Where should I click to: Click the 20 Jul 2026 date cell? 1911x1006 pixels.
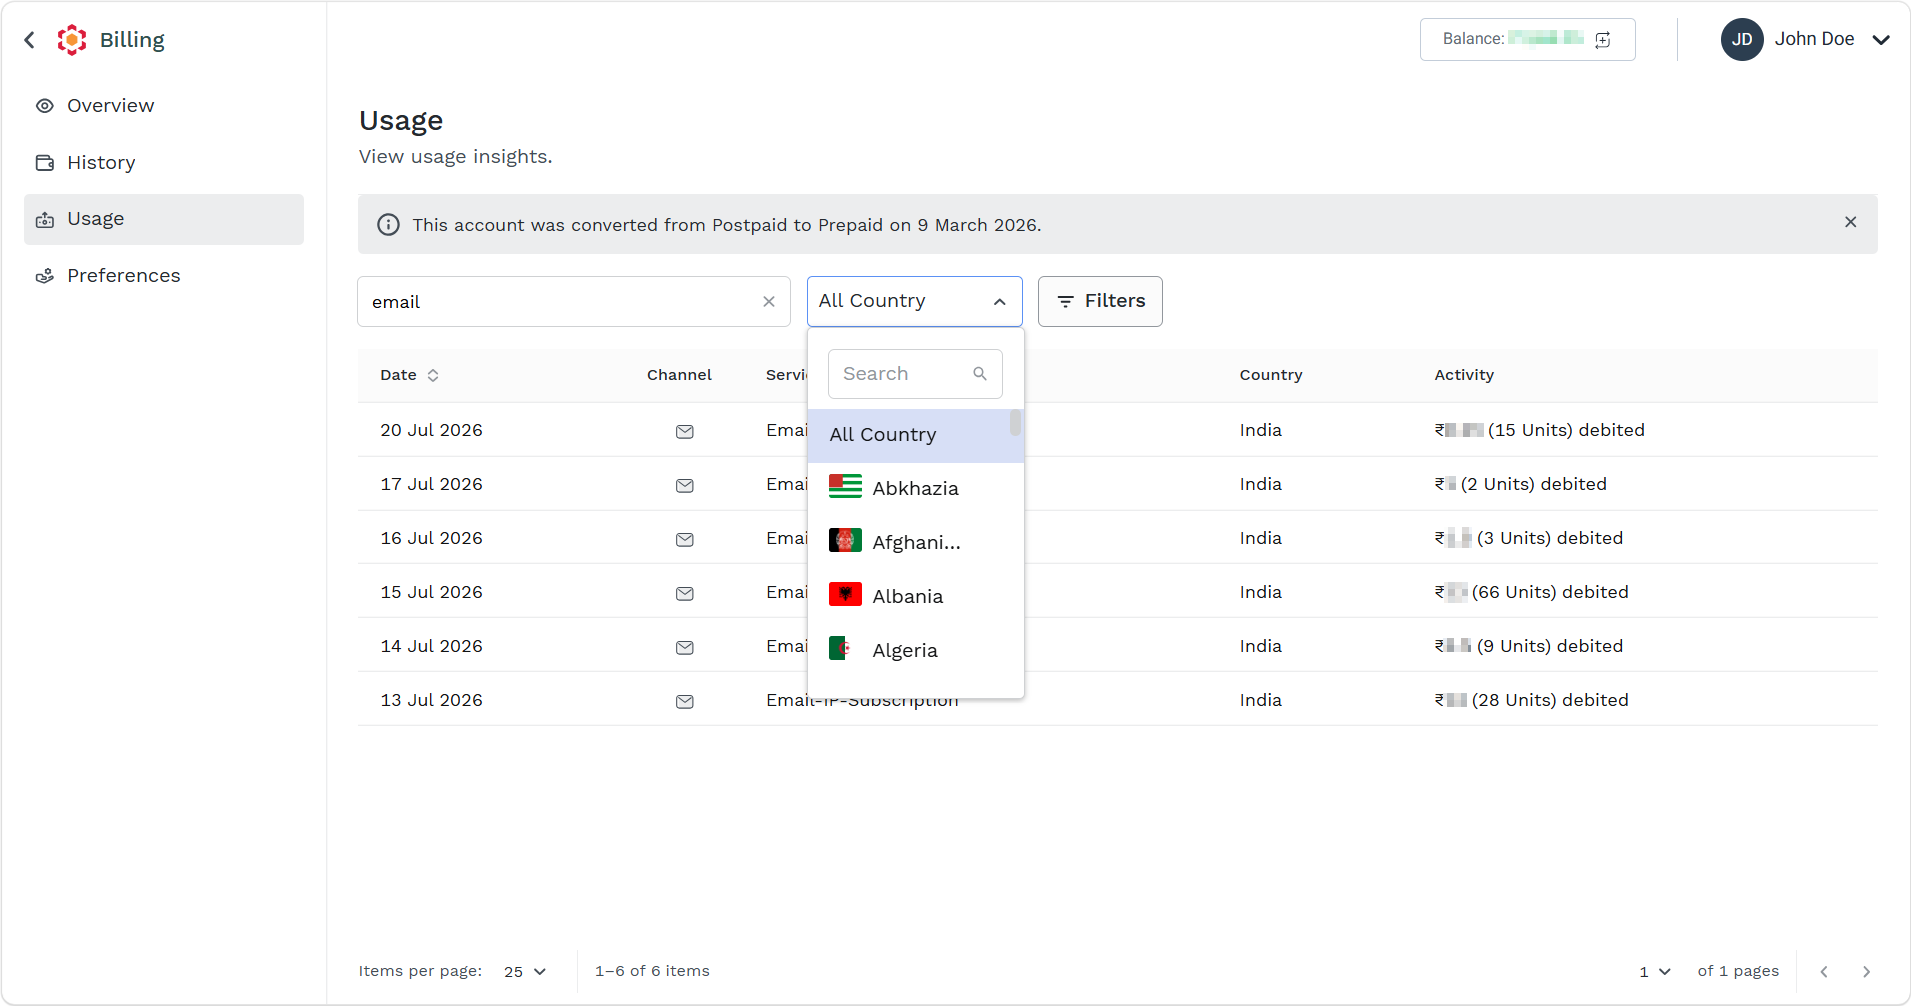pyautogui.click(x=431, y=431)
